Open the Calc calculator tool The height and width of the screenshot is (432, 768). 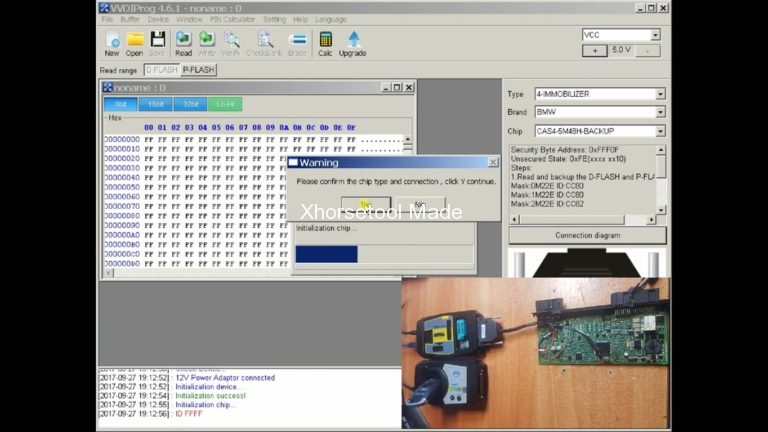point(325,42)
